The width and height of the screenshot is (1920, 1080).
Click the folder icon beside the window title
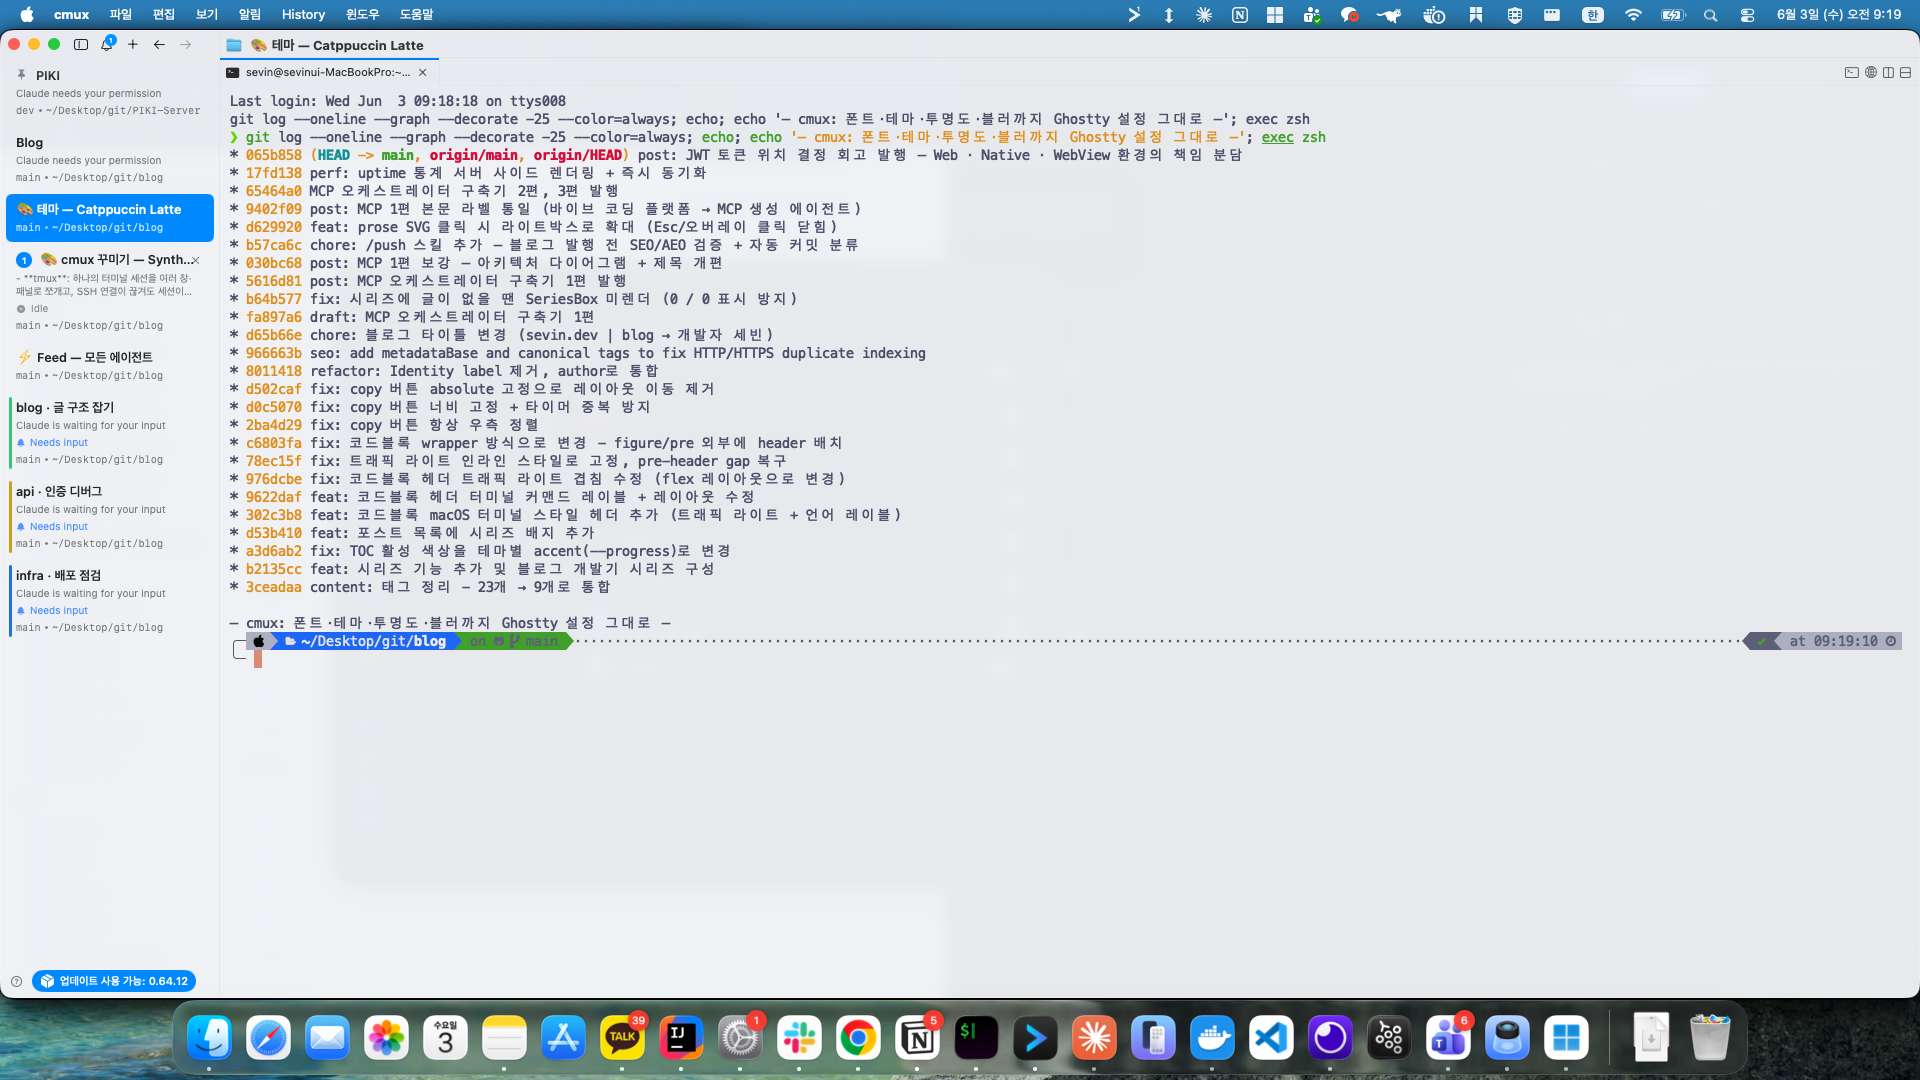click(234, 45)
